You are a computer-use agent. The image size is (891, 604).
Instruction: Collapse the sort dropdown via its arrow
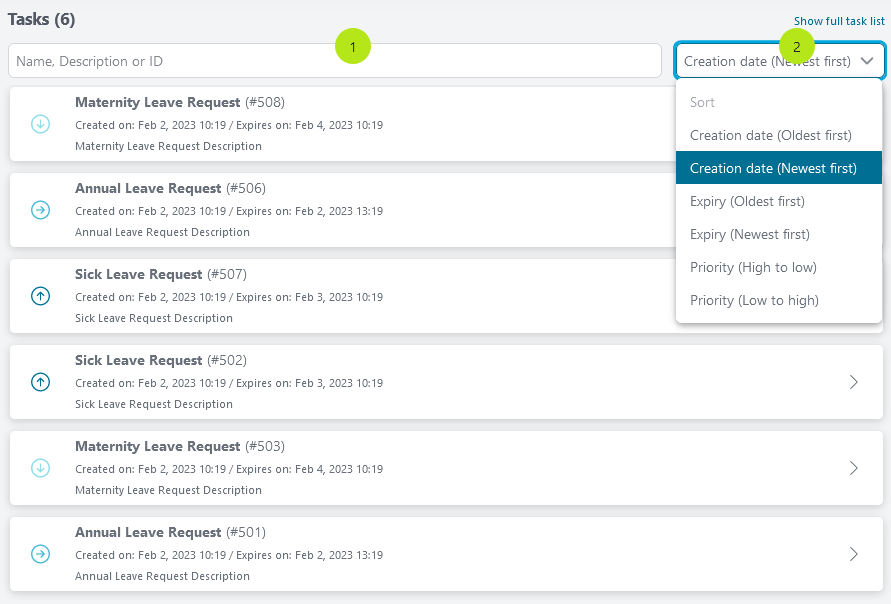pos(867,61)
